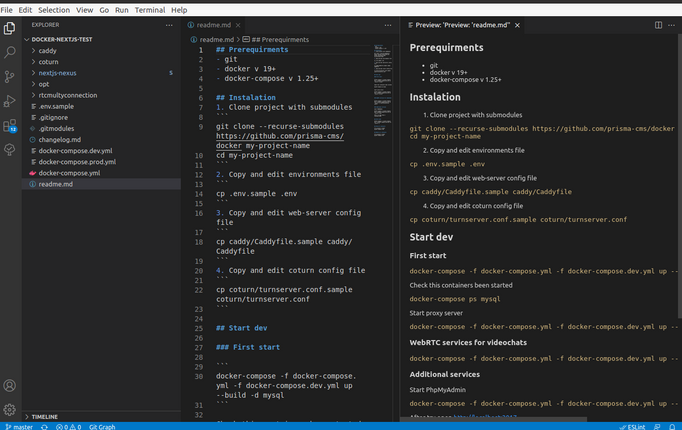This screenshot has height=430, width=682.
Task: Click editor line '### First start'
Action: pos(248,347)
